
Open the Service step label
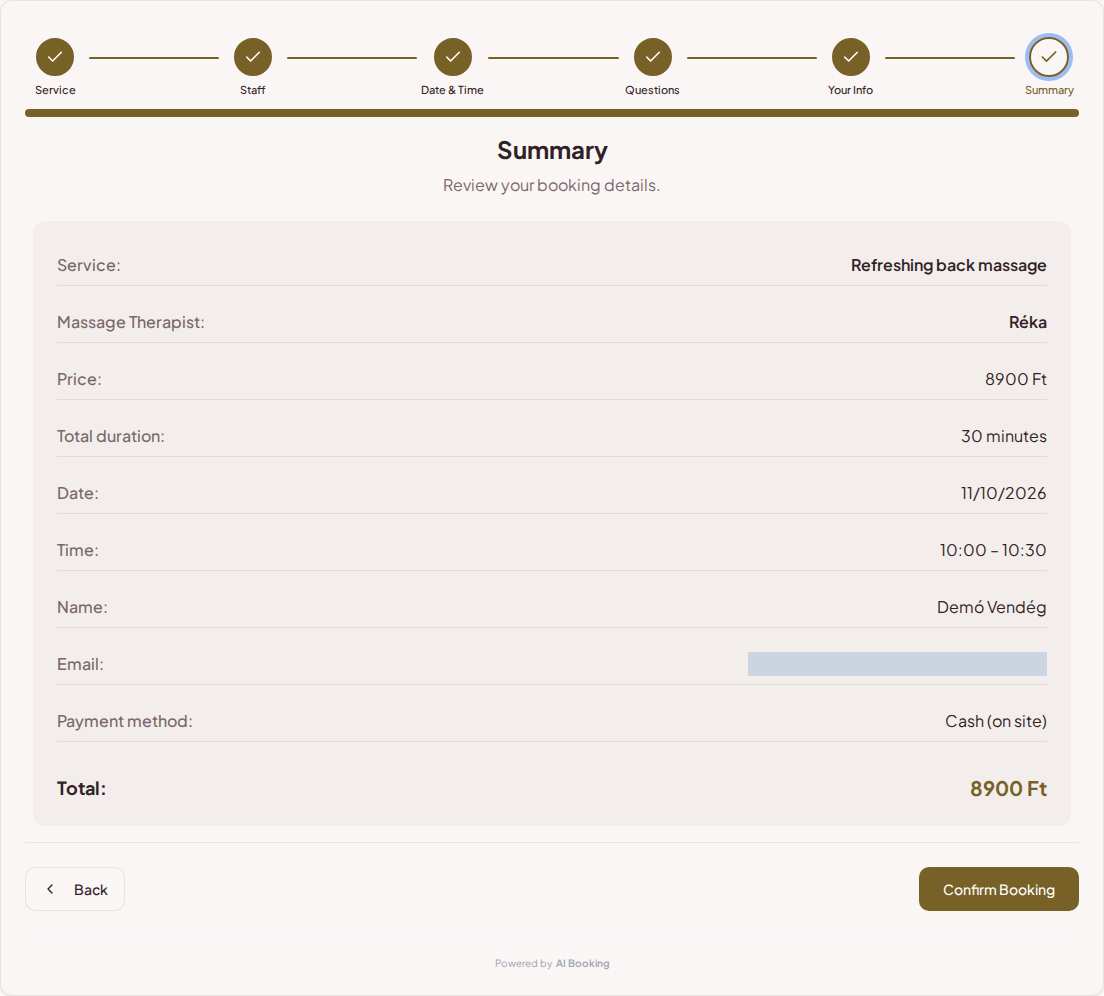coord(55,90)
